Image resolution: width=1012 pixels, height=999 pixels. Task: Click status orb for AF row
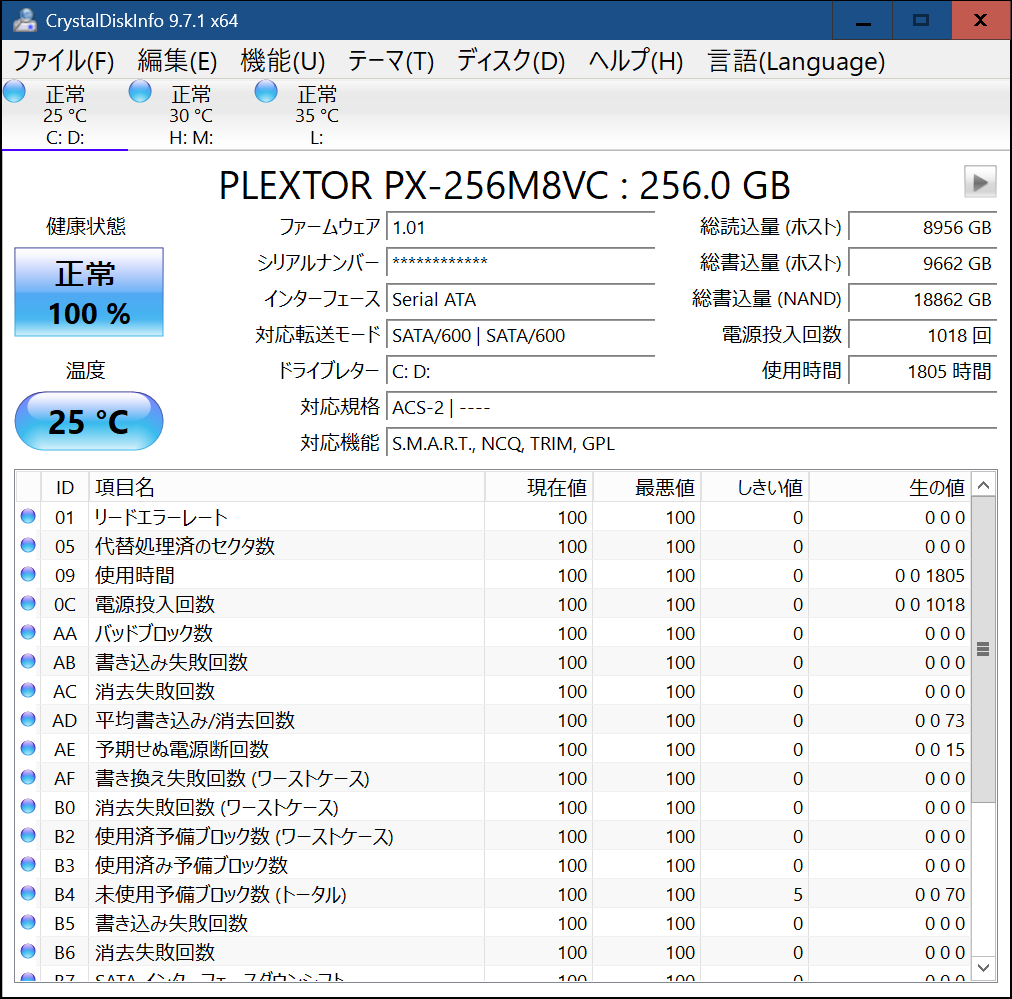click(x=28, y=777)
